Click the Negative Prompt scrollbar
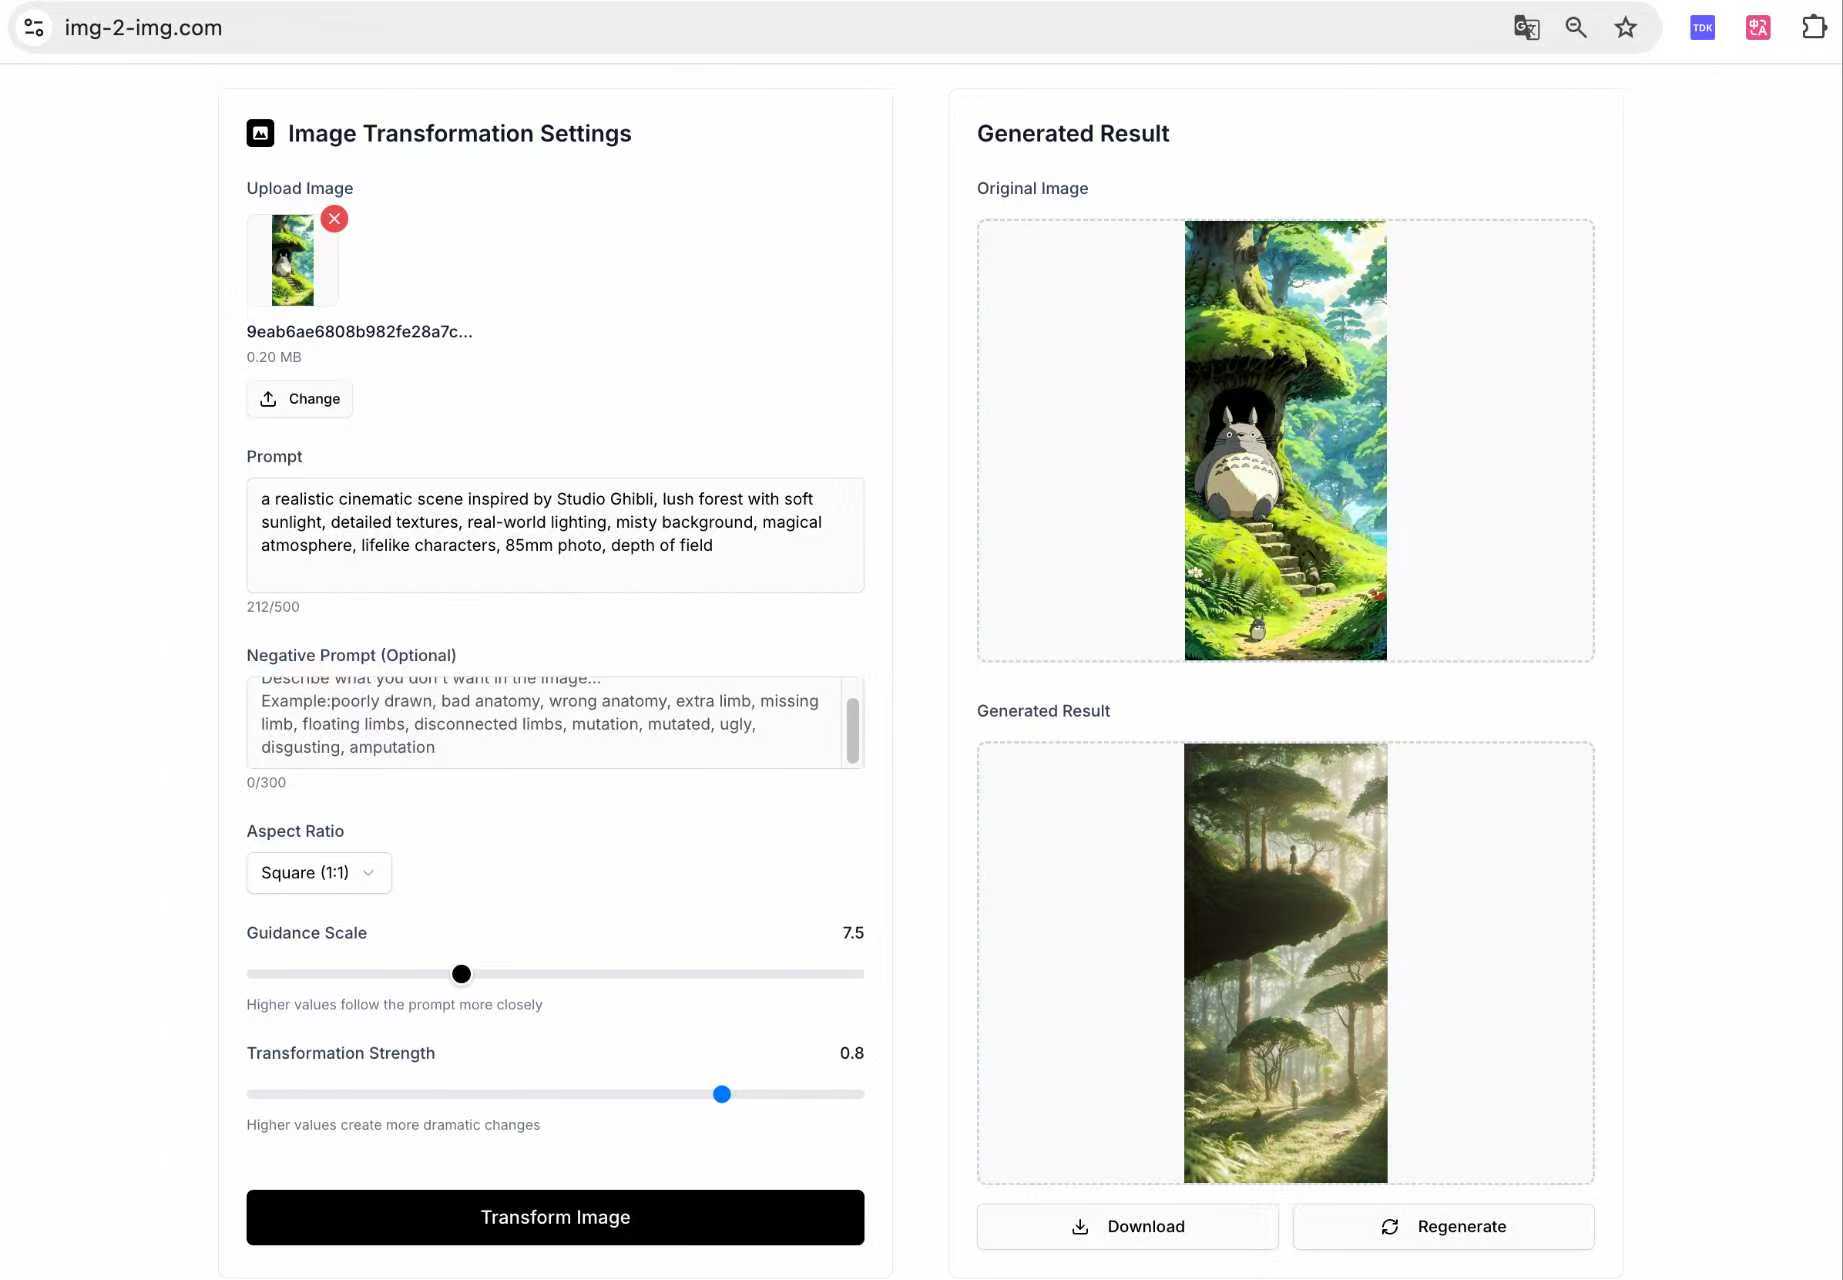 853,730
